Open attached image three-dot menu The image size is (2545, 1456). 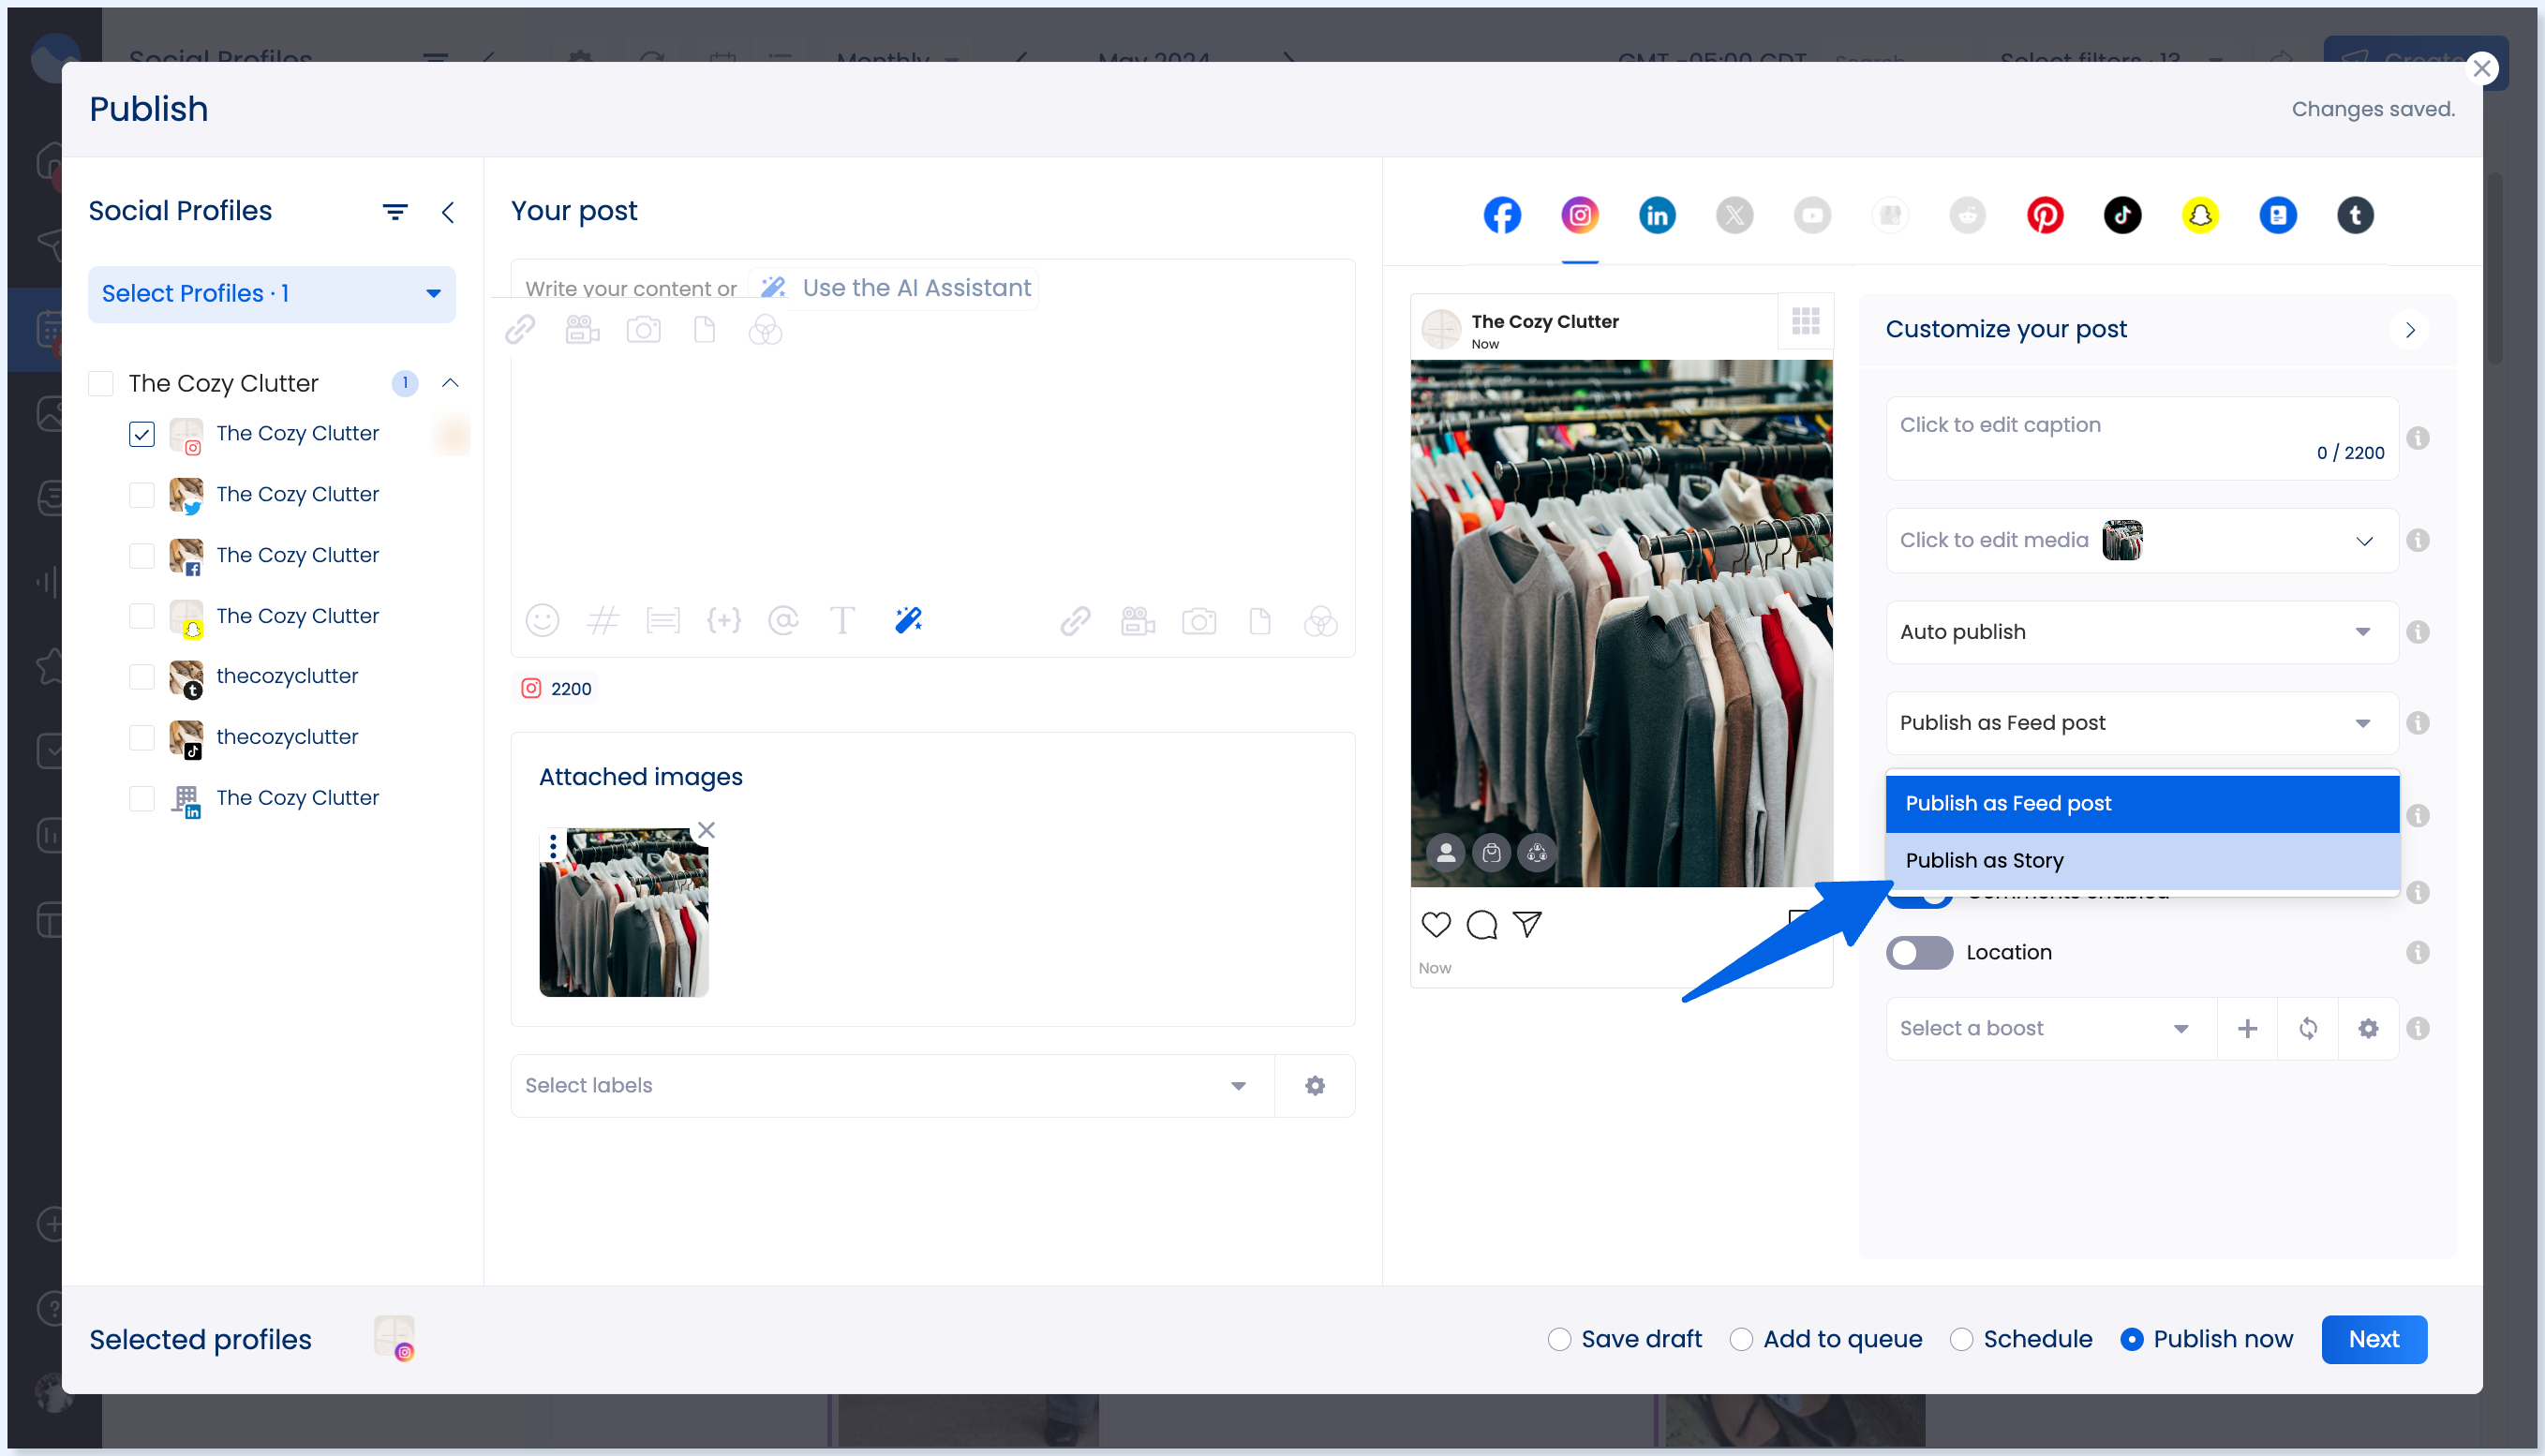click(x=553, y=847)
